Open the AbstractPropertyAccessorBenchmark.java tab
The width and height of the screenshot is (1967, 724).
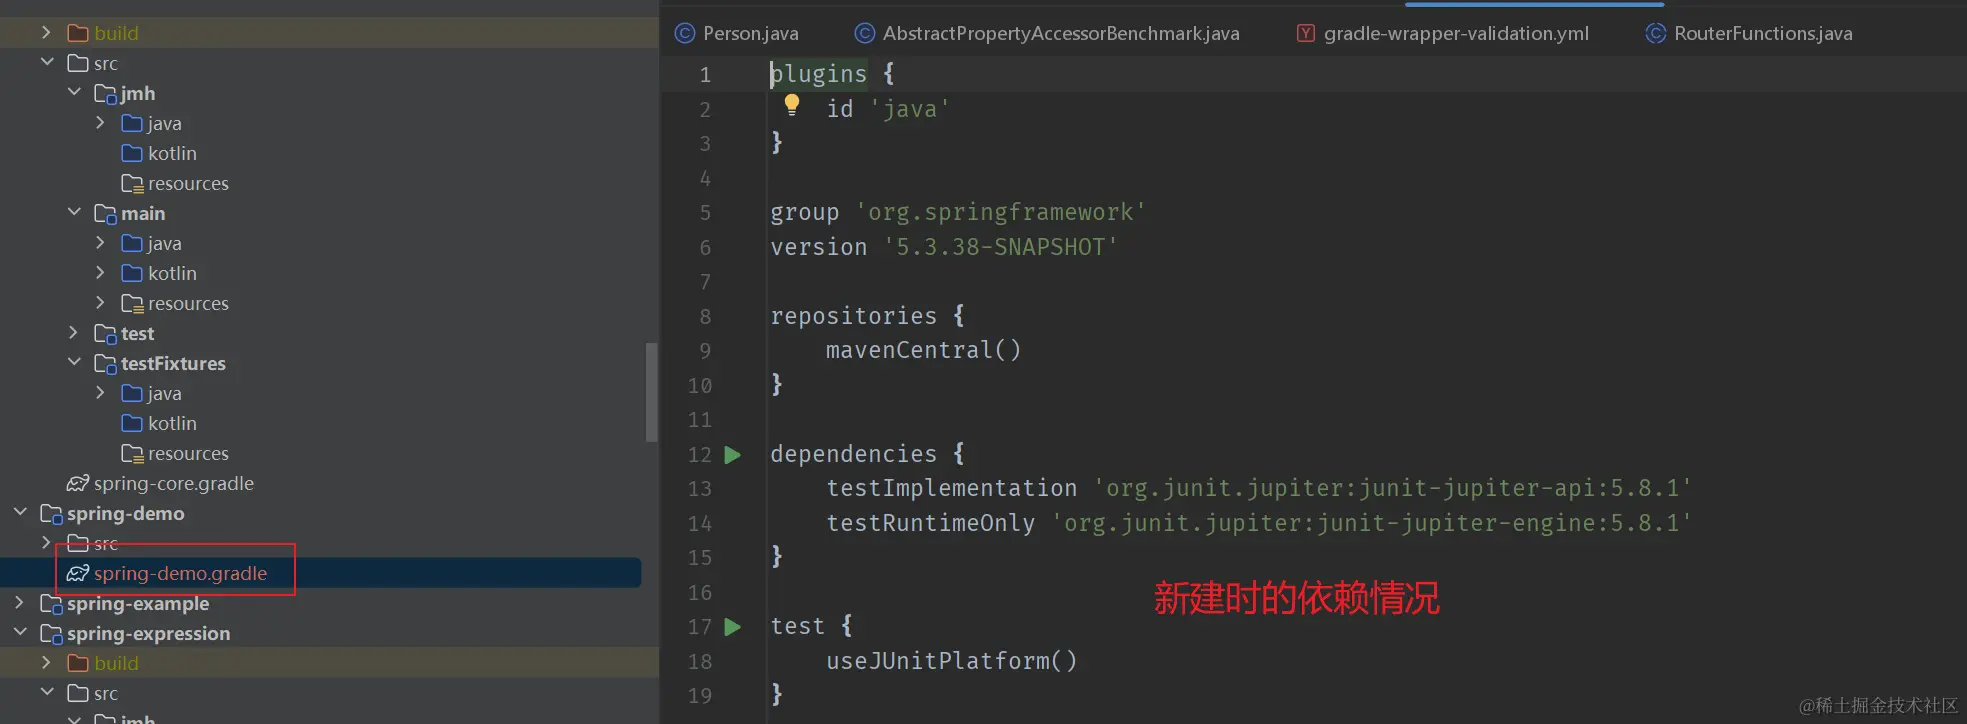[1047, 33]
